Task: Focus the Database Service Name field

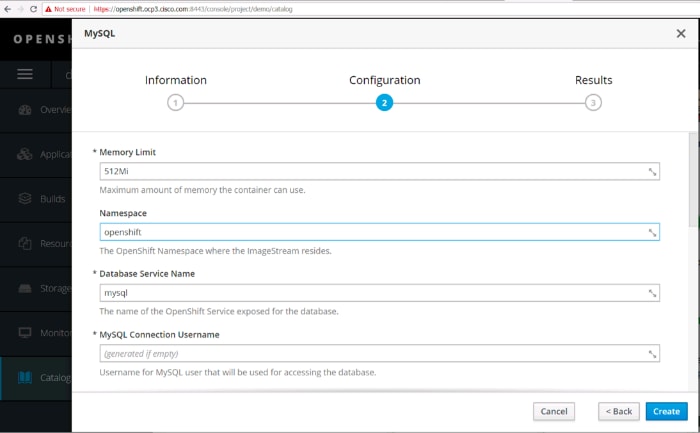Action: point(379,293)
